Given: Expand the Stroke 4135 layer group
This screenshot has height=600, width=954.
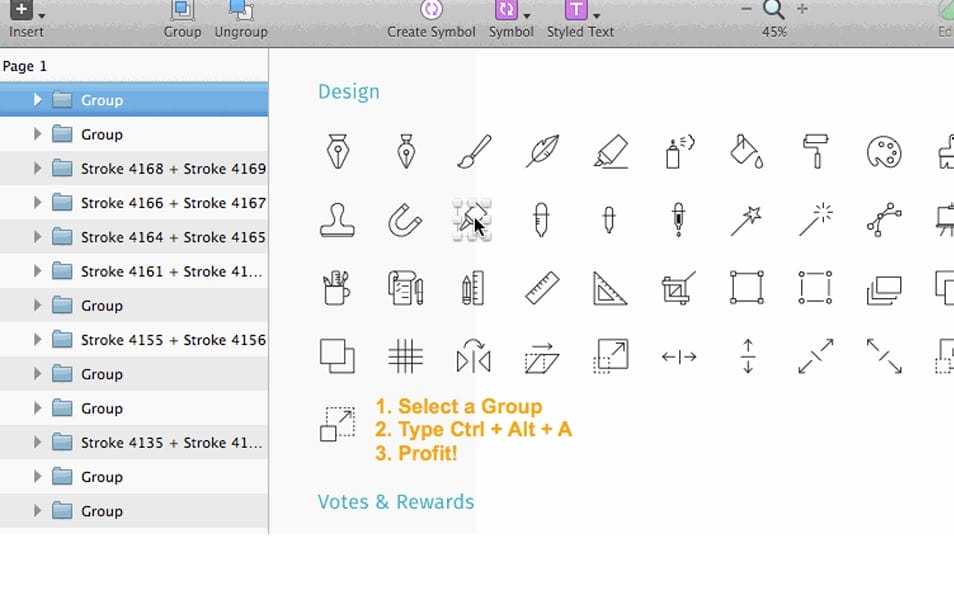Looking at the screenshot, I should [38, 442].
